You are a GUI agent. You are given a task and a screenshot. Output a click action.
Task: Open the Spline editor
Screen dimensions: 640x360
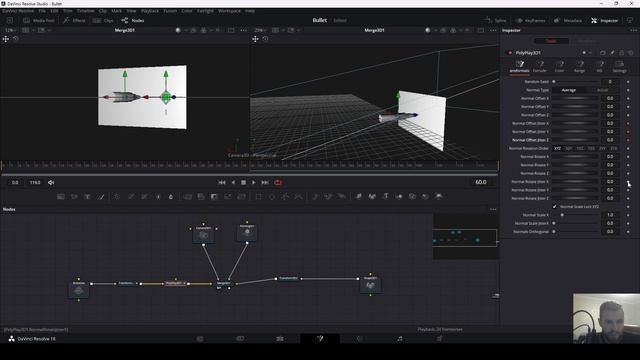(496, 20)
